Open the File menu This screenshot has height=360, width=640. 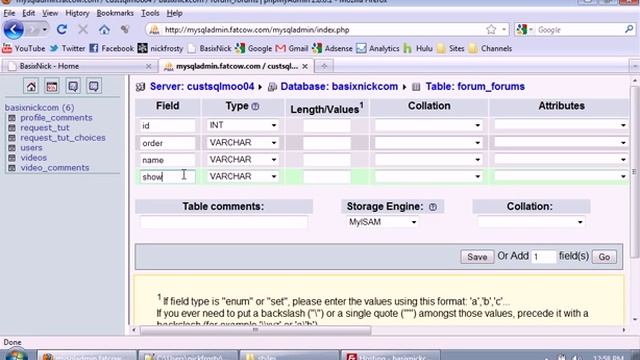coord(9,13)
